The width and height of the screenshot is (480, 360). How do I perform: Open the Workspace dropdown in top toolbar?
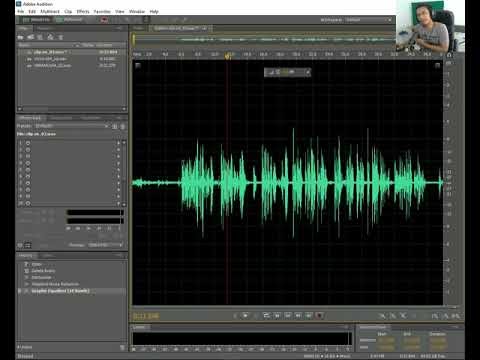point(368,20)
